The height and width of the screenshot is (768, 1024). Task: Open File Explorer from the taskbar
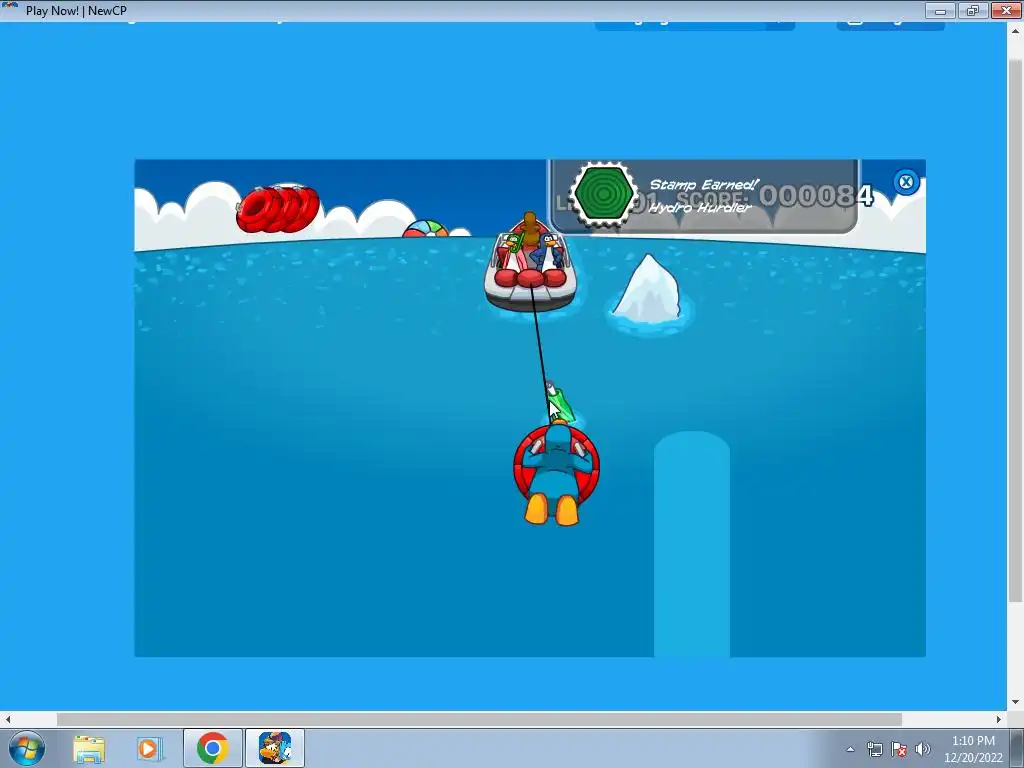tap(89, 749)
